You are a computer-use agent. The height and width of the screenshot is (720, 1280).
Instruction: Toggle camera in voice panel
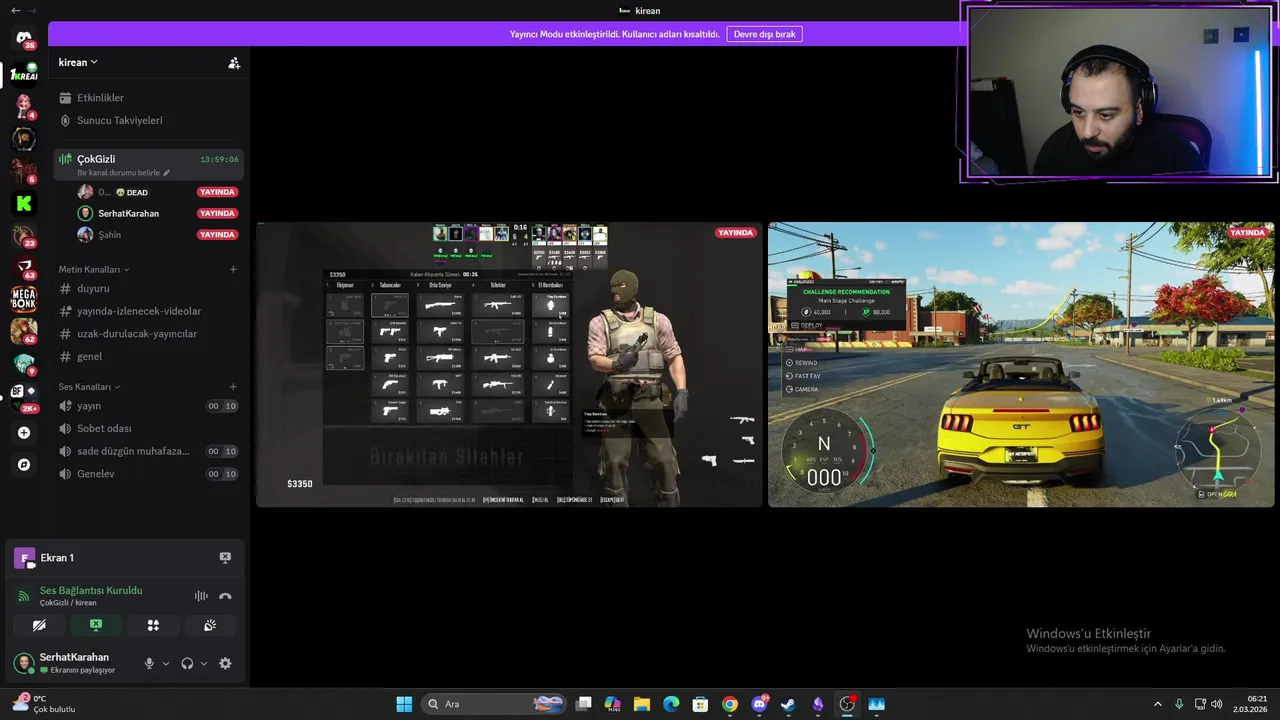pyautogui.click(x=39, y=625)
